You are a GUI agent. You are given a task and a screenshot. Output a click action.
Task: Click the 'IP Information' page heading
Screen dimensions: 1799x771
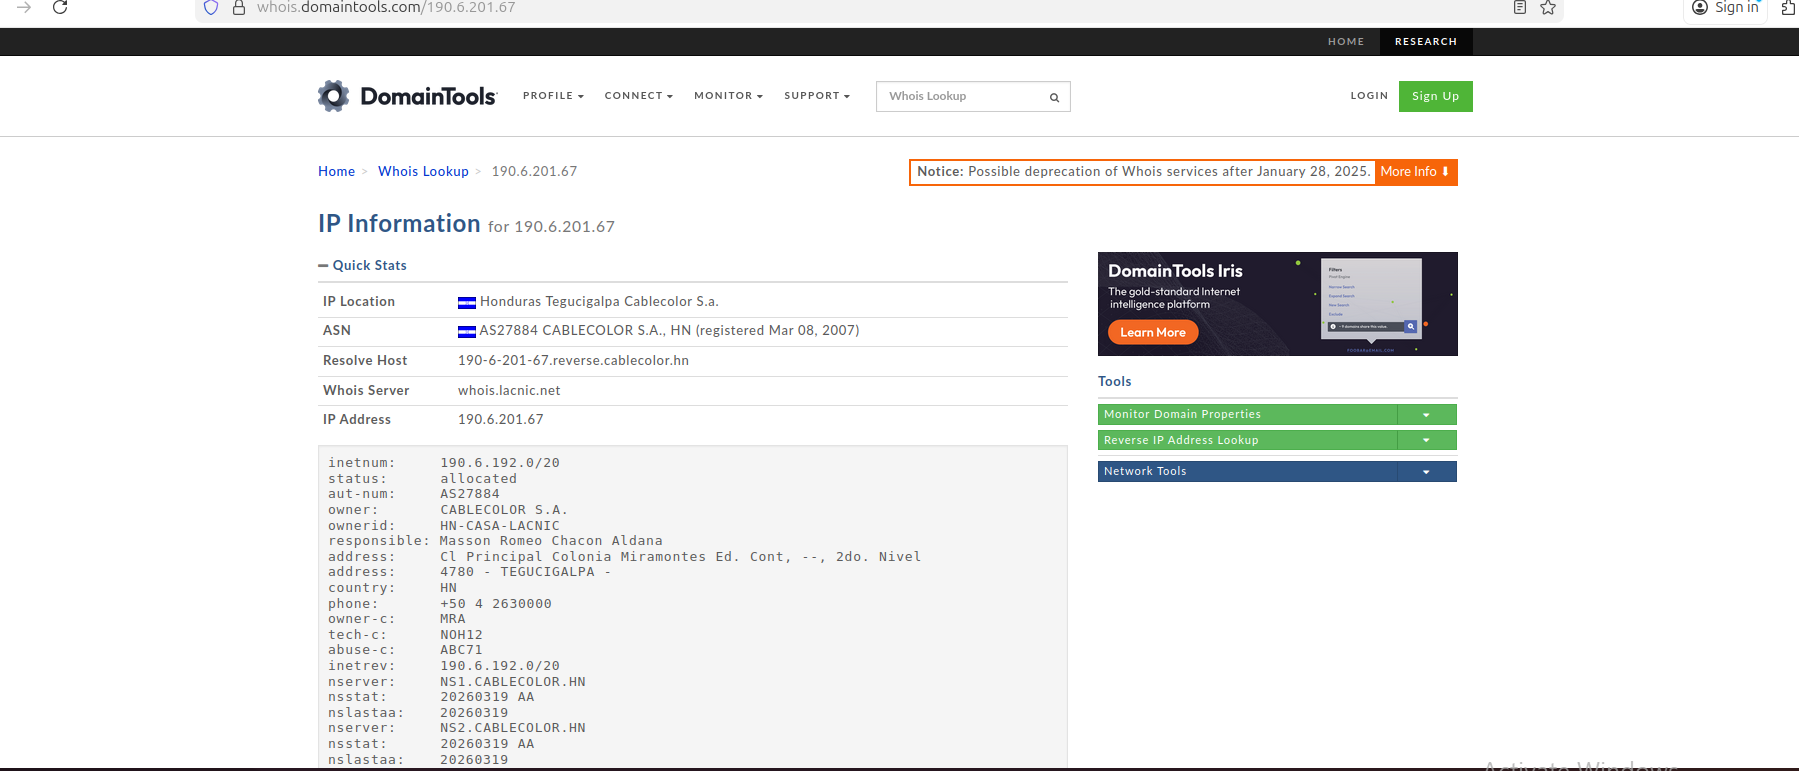(x=399, y=223)
